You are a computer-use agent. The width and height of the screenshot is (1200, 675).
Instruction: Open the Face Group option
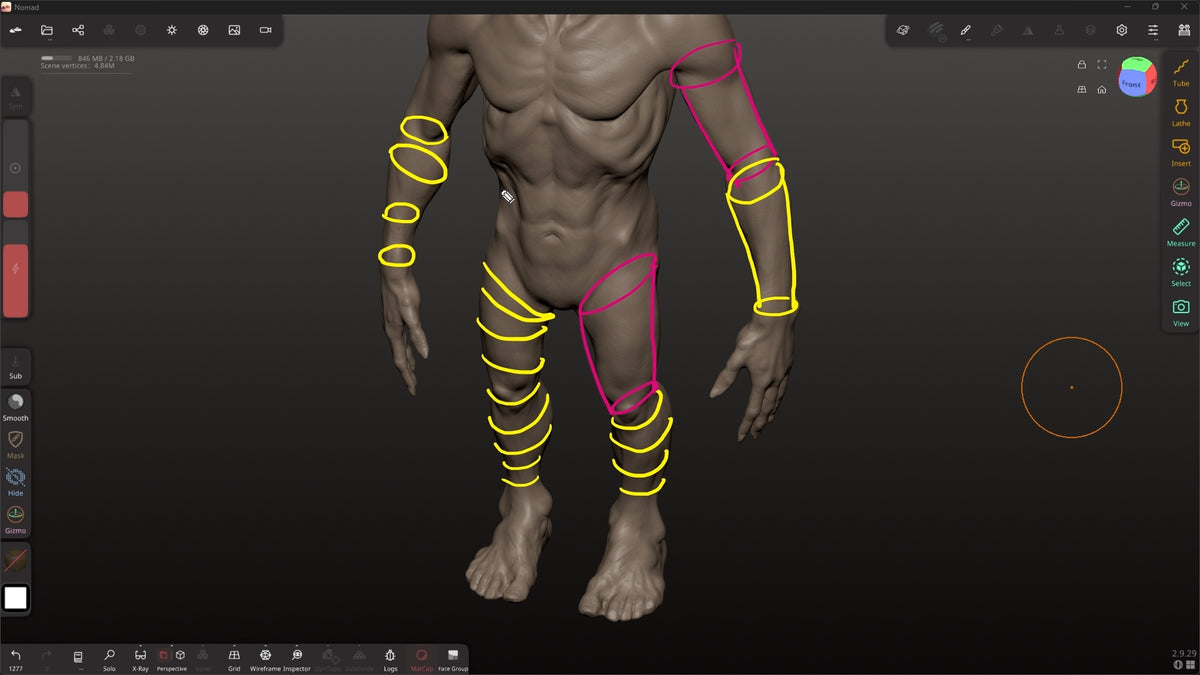click(x=453, y=659)
